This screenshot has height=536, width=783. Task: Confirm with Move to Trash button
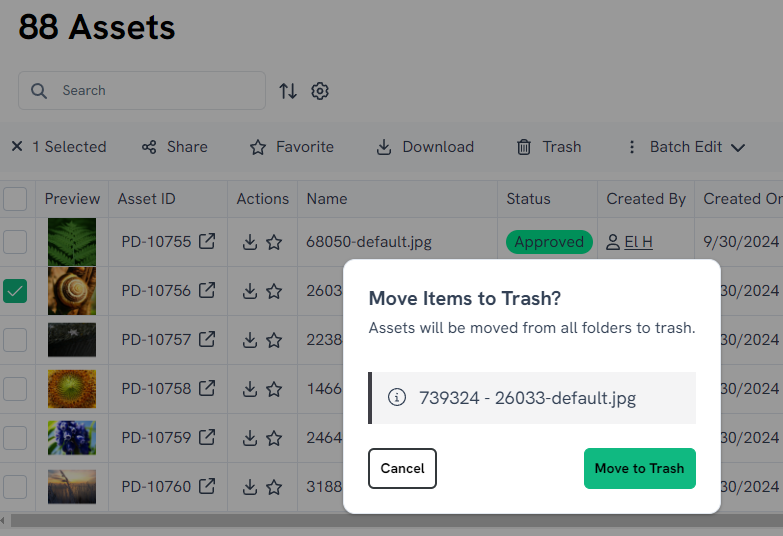click(639, 468)
